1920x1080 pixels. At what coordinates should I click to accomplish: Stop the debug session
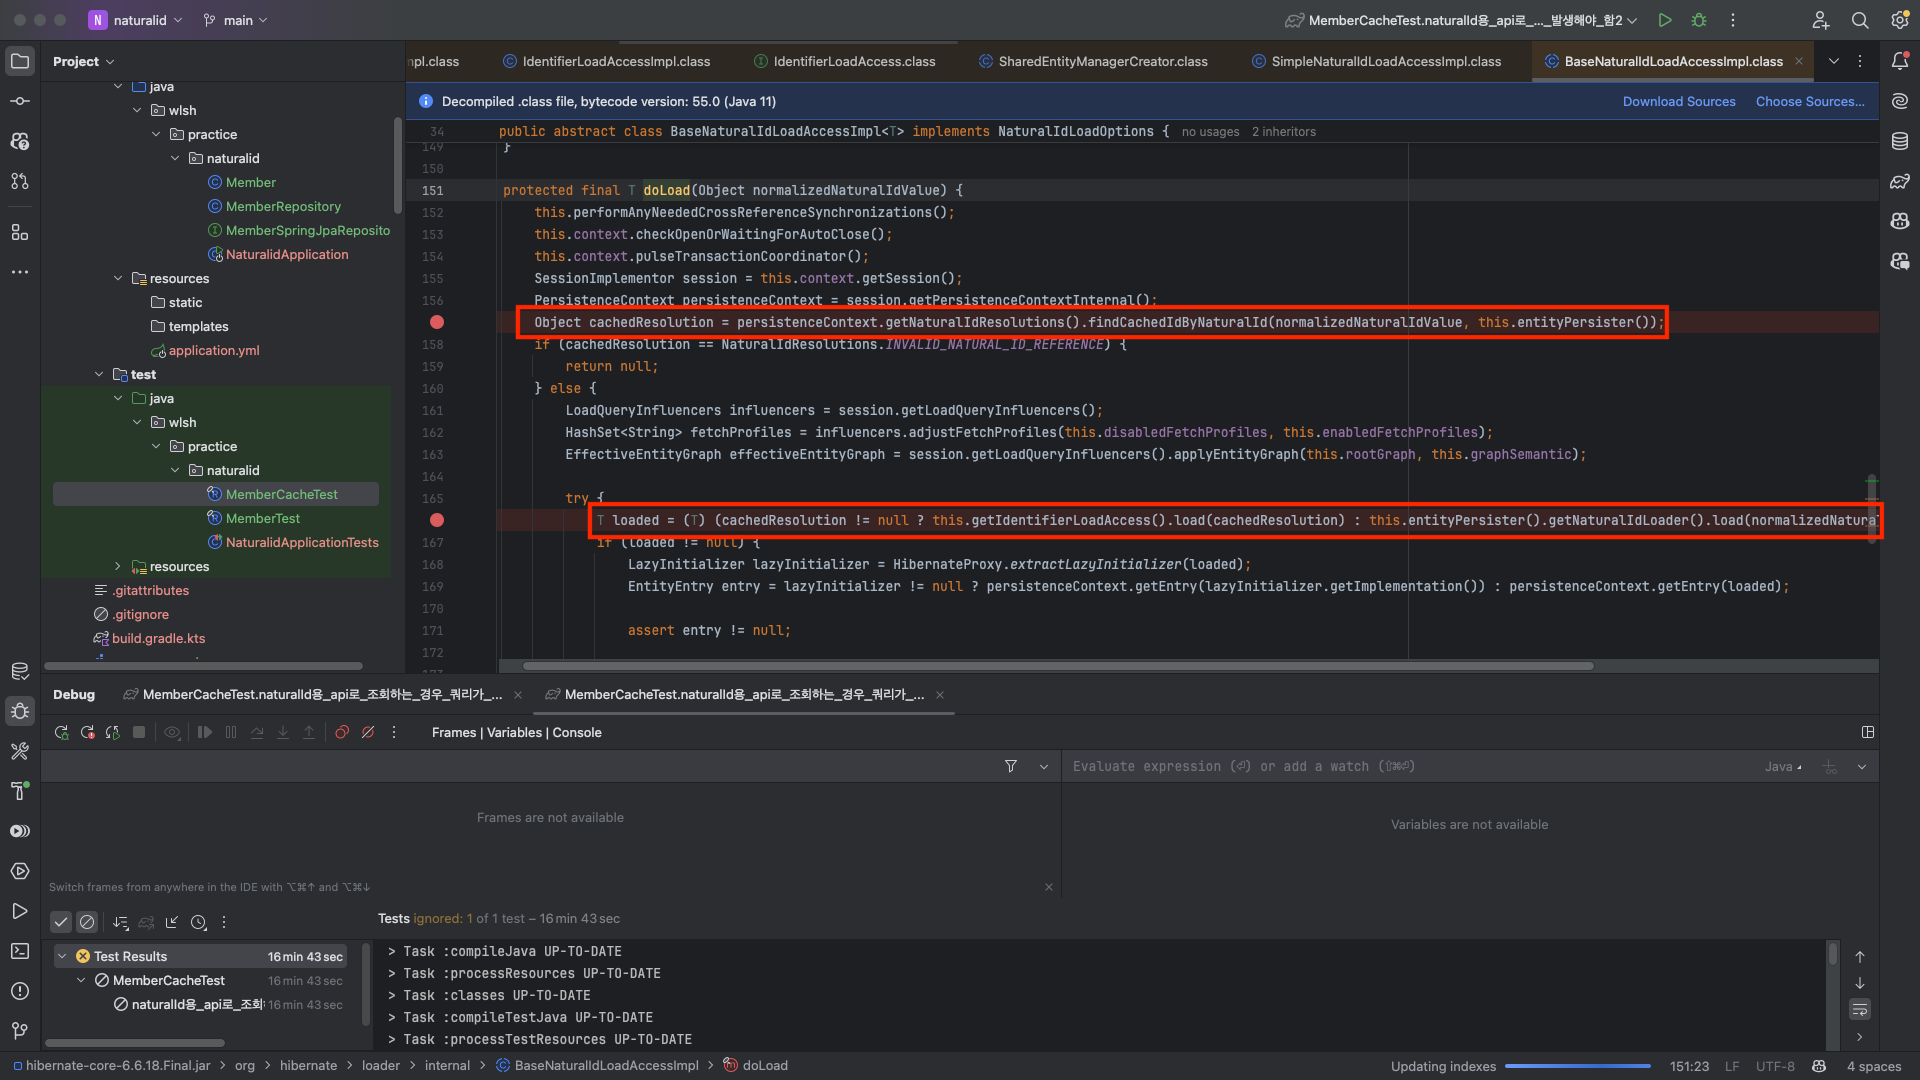(x=139, y=732)
